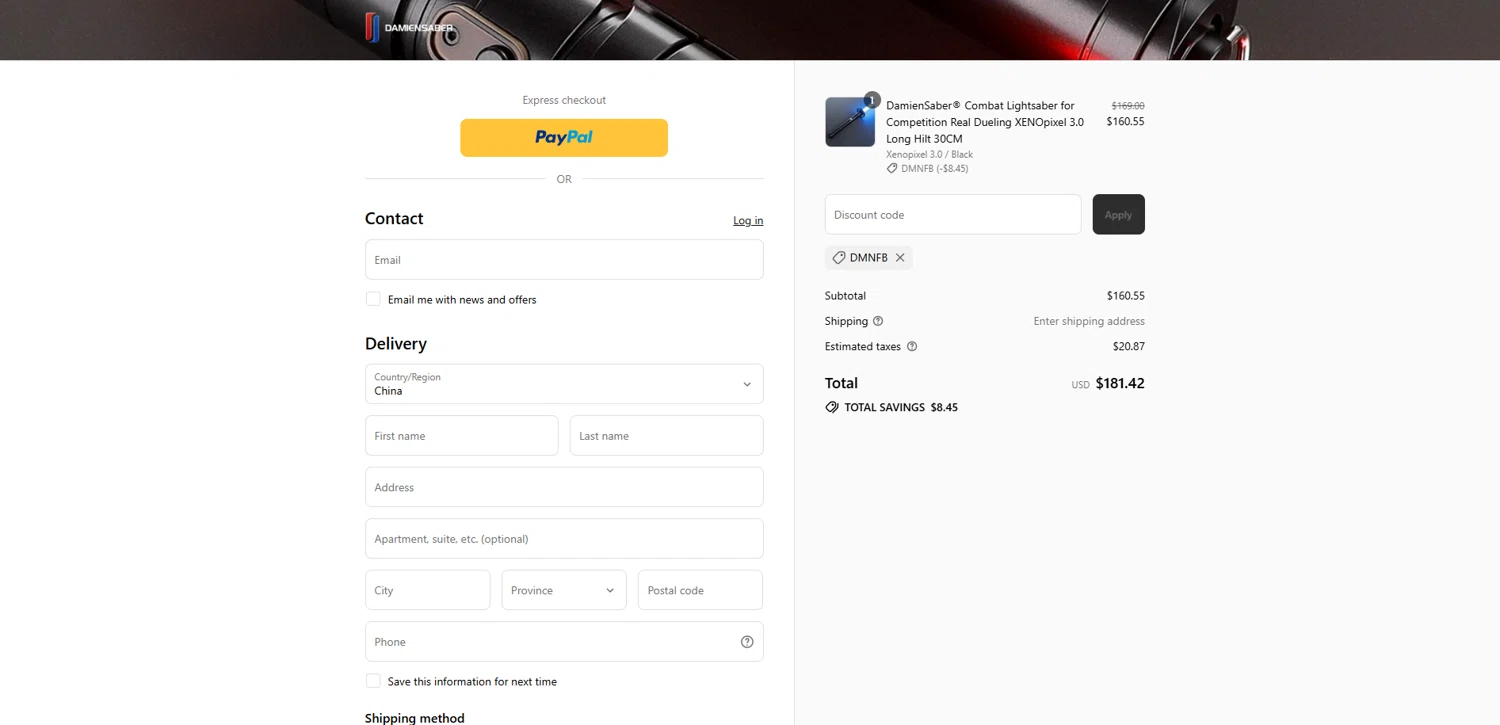
Task: Focus the Email input field
Action: pyautogui.click(x=564, y=259)
